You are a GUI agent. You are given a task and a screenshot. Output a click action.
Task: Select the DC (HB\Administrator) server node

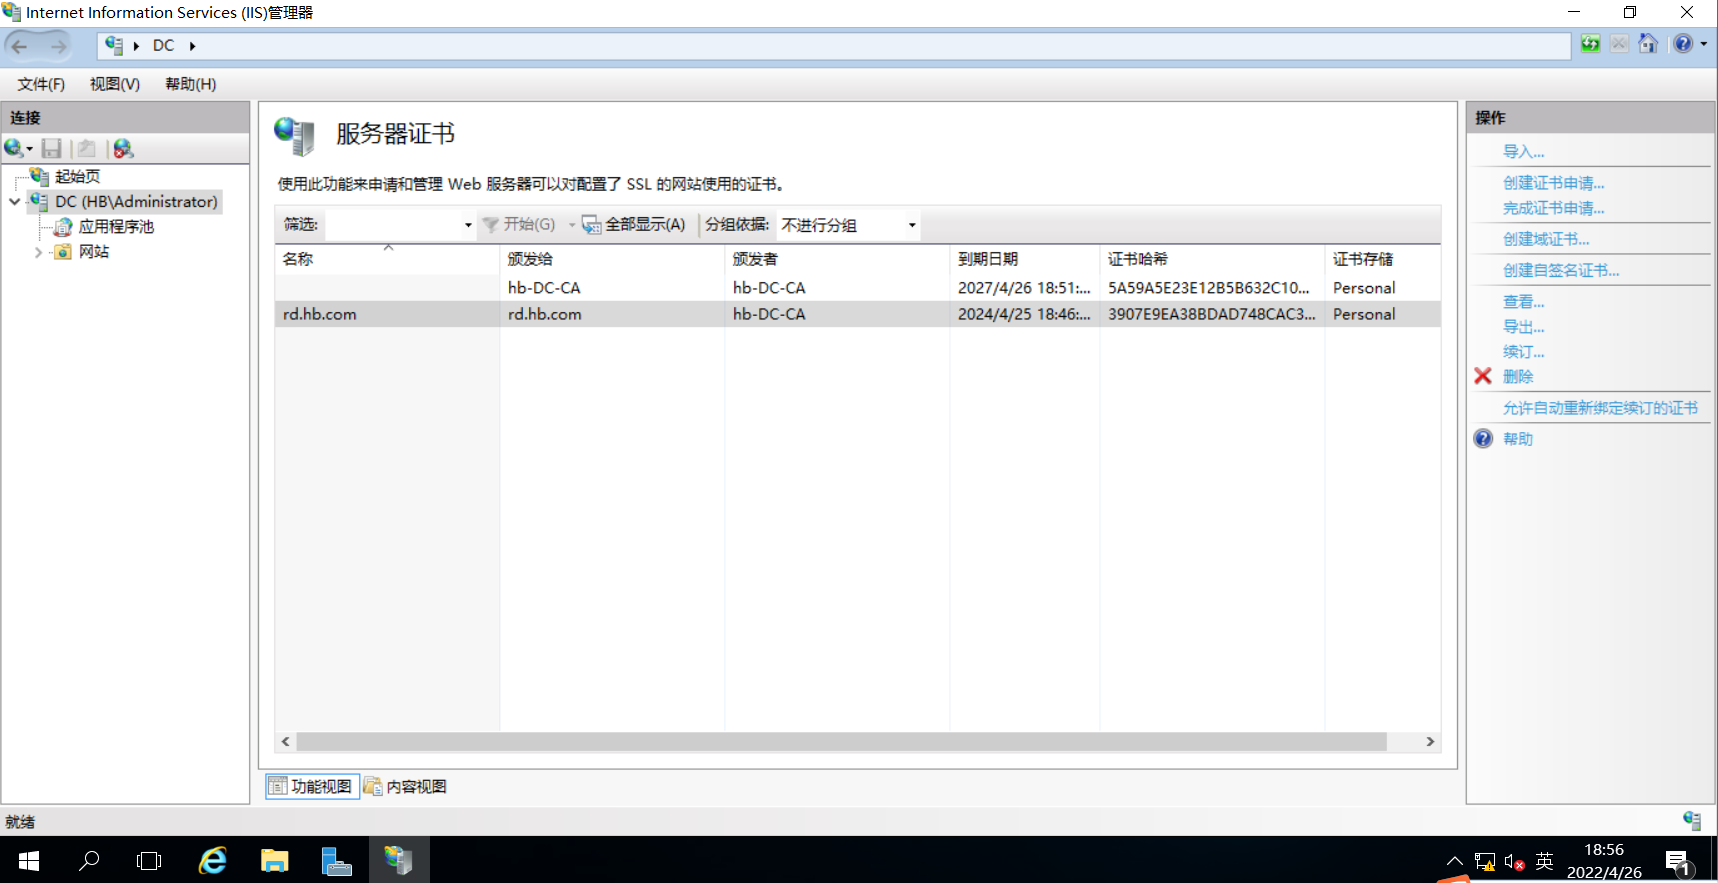(136, 201)
